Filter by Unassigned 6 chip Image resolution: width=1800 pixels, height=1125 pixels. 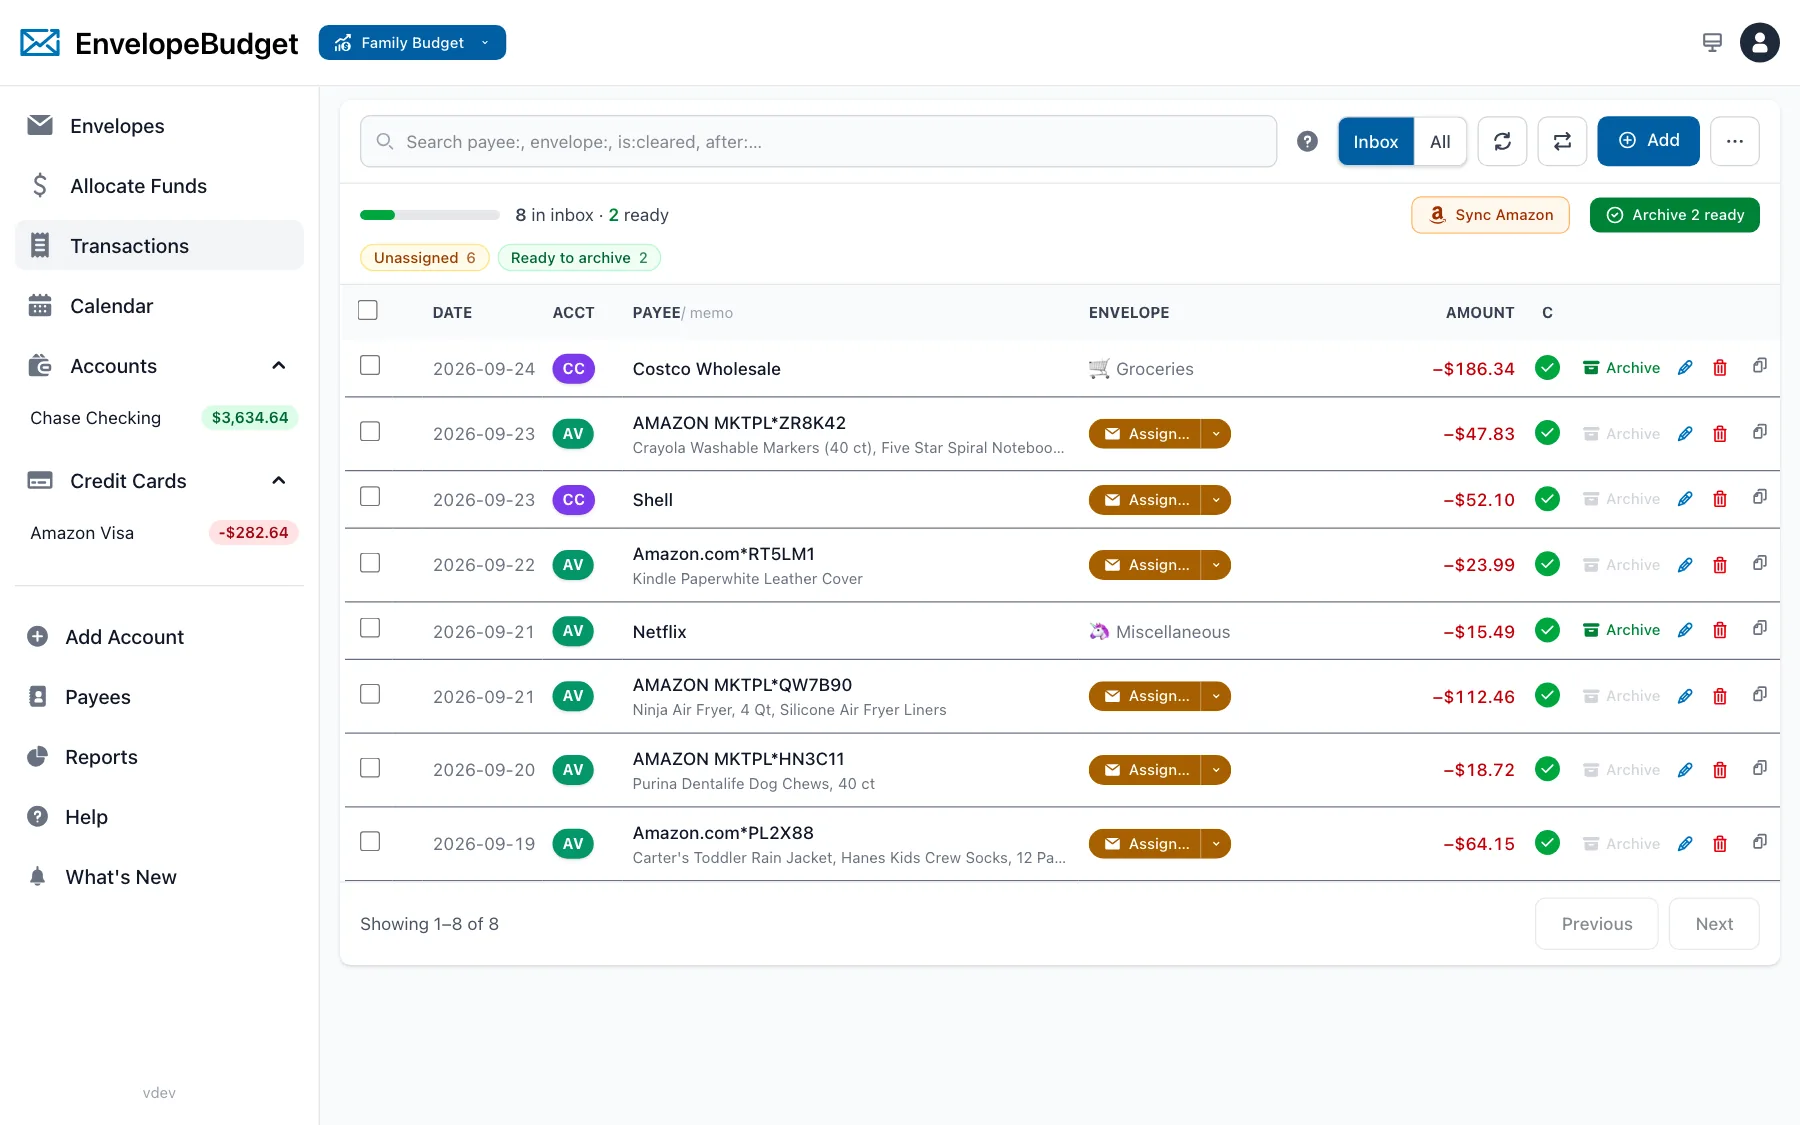tap(425, 258)
